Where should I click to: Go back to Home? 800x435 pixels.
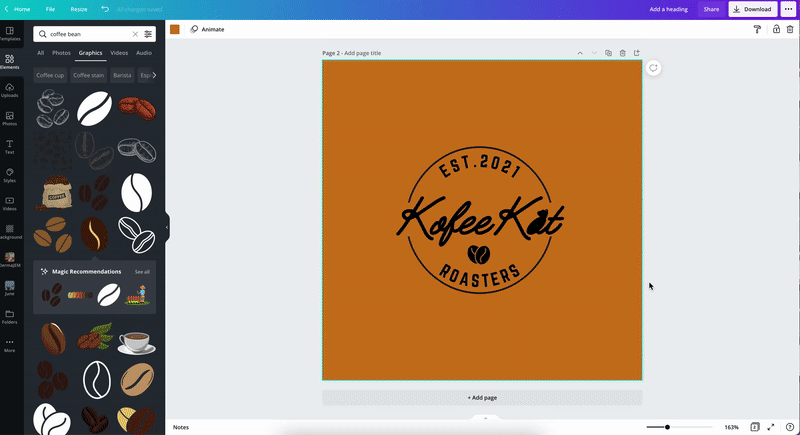pos(18,9)
